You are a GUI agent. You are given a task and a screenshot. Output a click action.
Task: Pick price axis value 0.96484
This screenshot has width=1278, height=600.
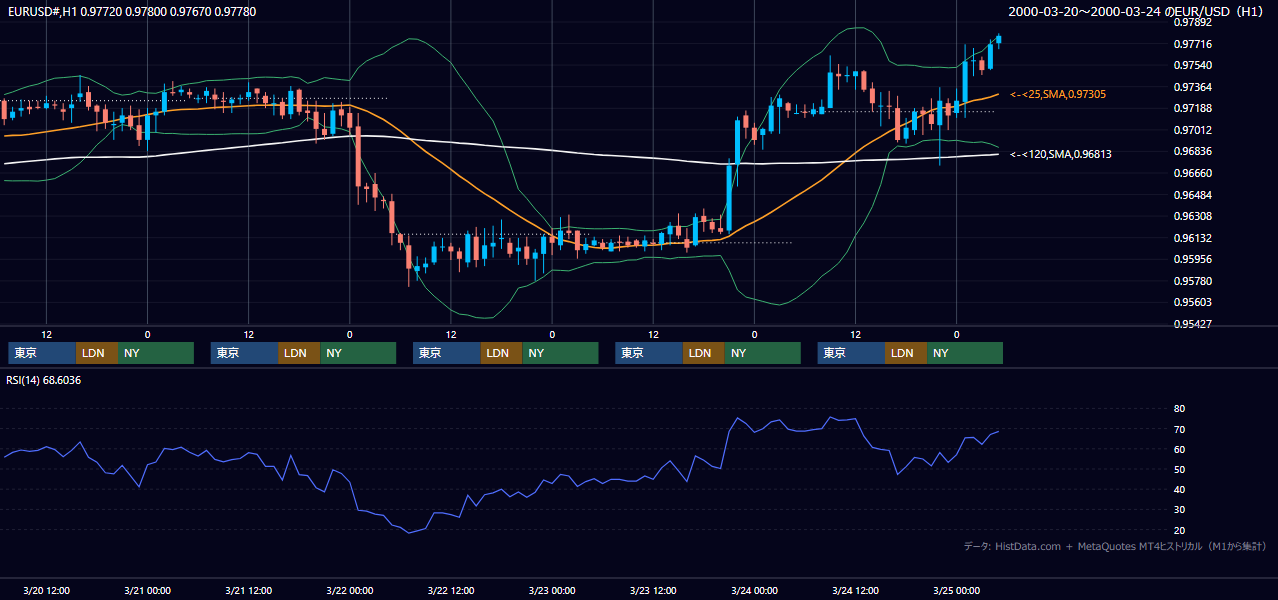1192,195
